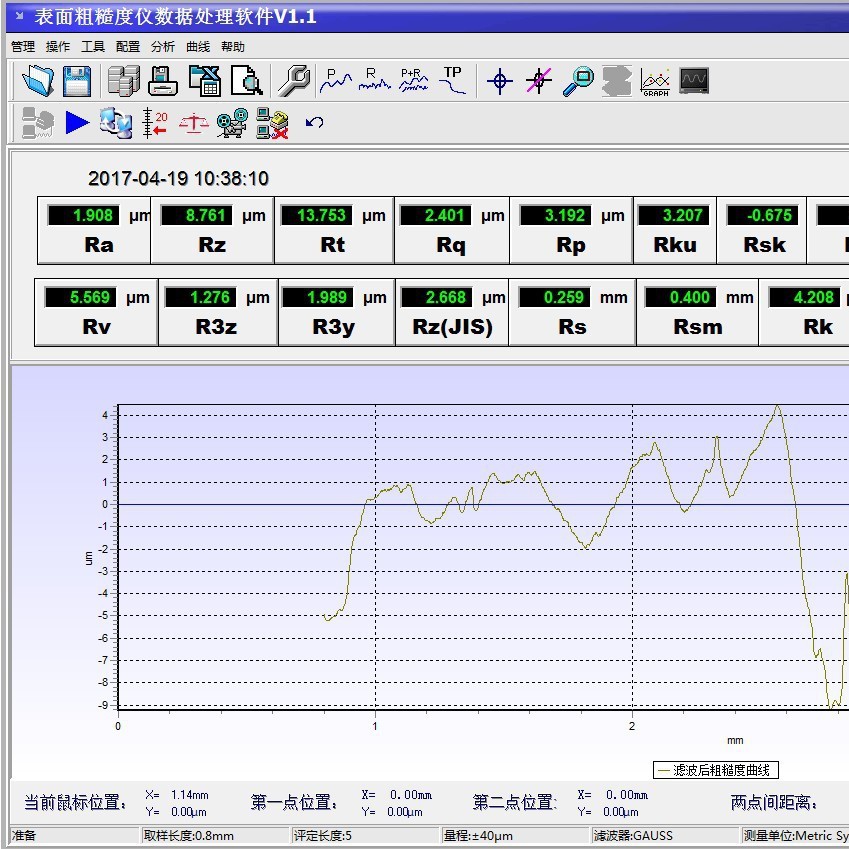Click the printer icon in toolbar
This screenshot has width=849, height=849.
coord(163,81)
